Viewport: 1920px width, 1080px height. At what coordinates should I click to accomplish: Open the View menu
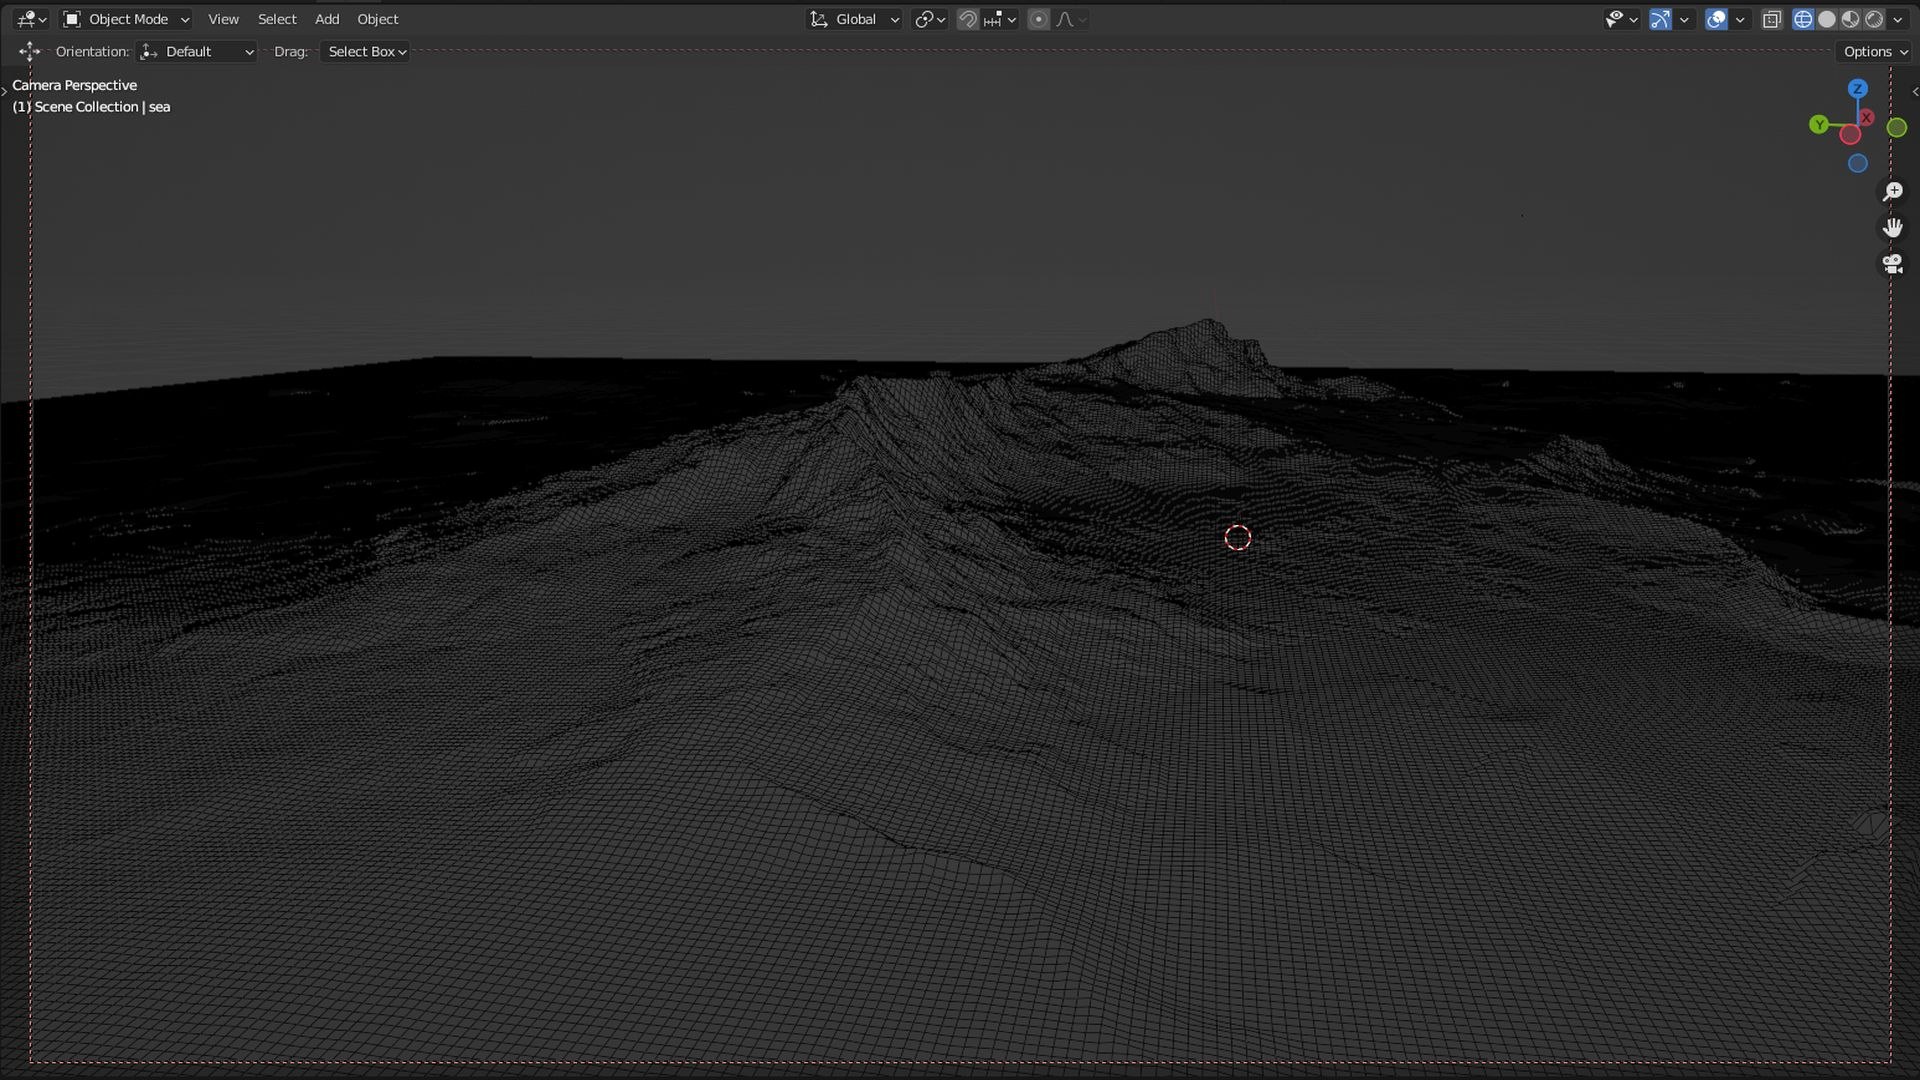pyautogui.click(x=223, y=19)
